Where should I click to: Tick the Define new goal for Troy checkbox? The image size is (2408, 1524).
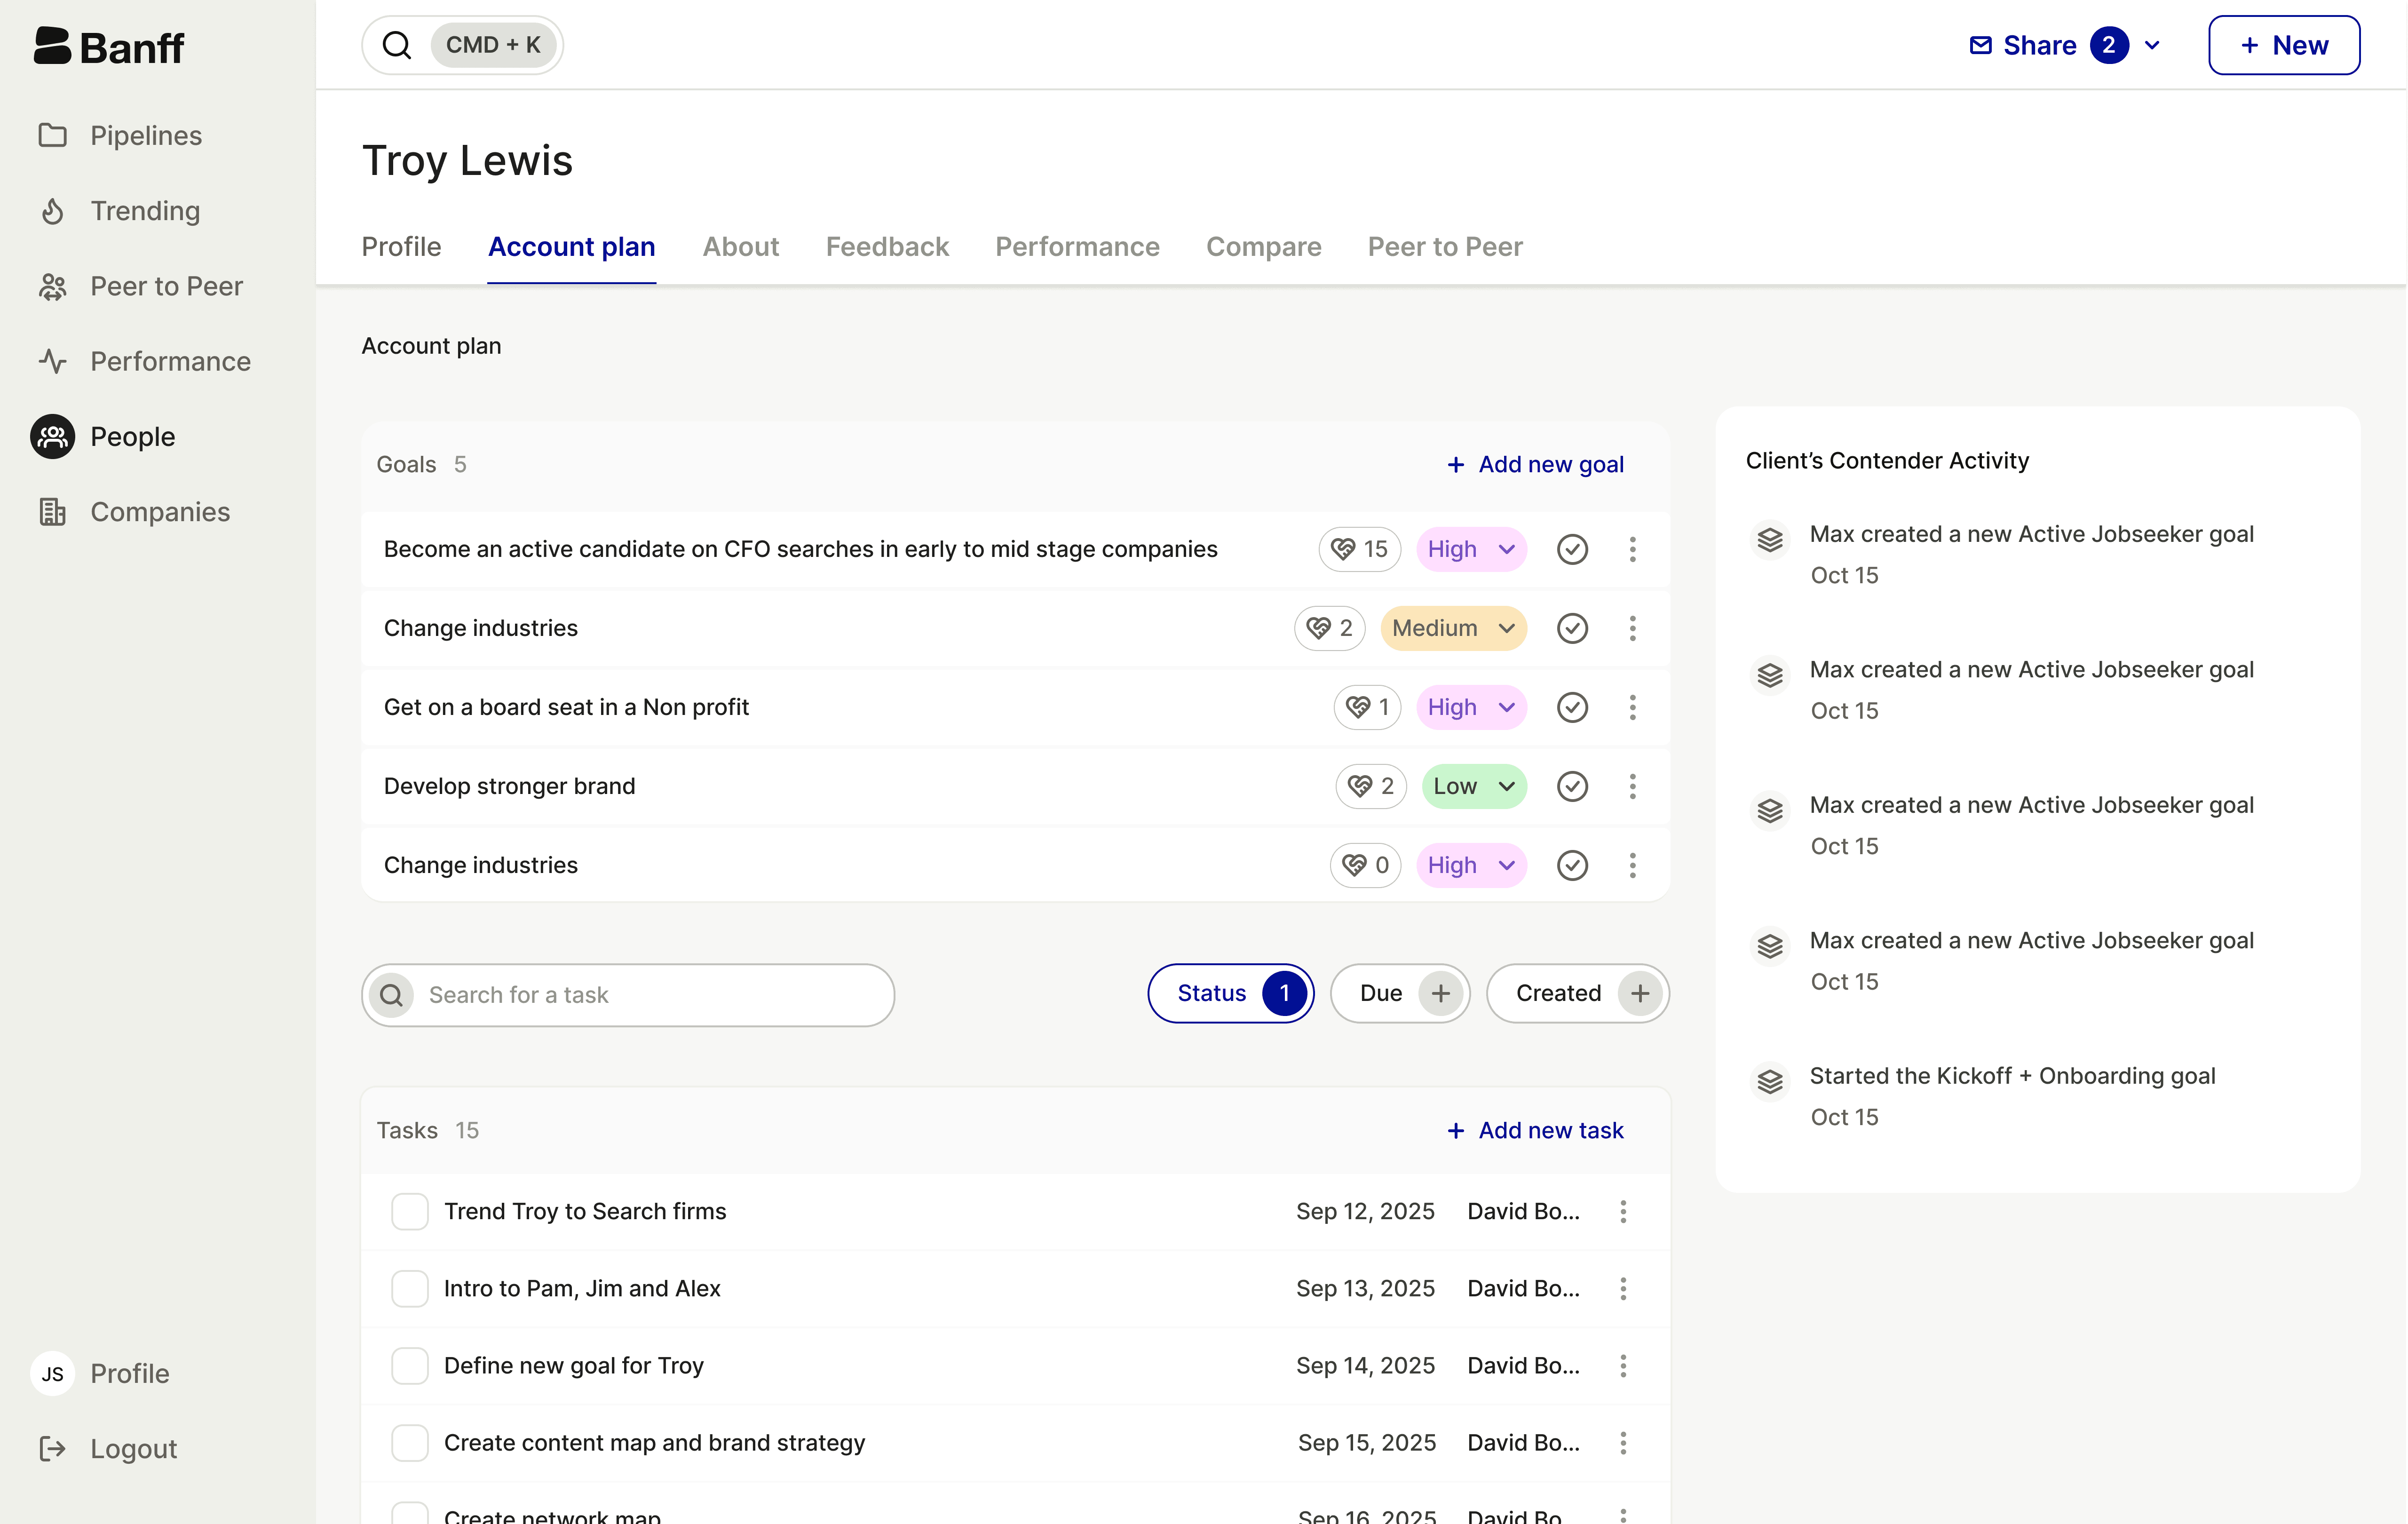click(x=409, y=1365)
